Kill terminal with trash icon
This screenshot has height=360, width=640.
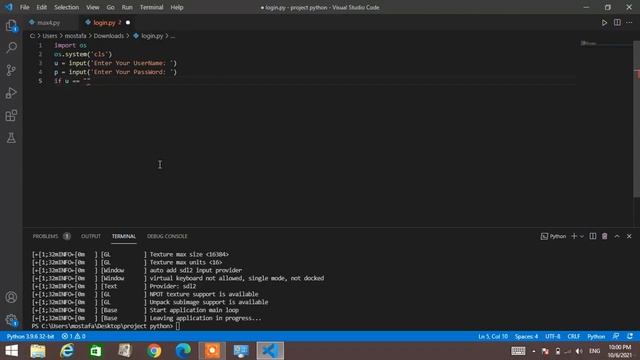point(604,236)
